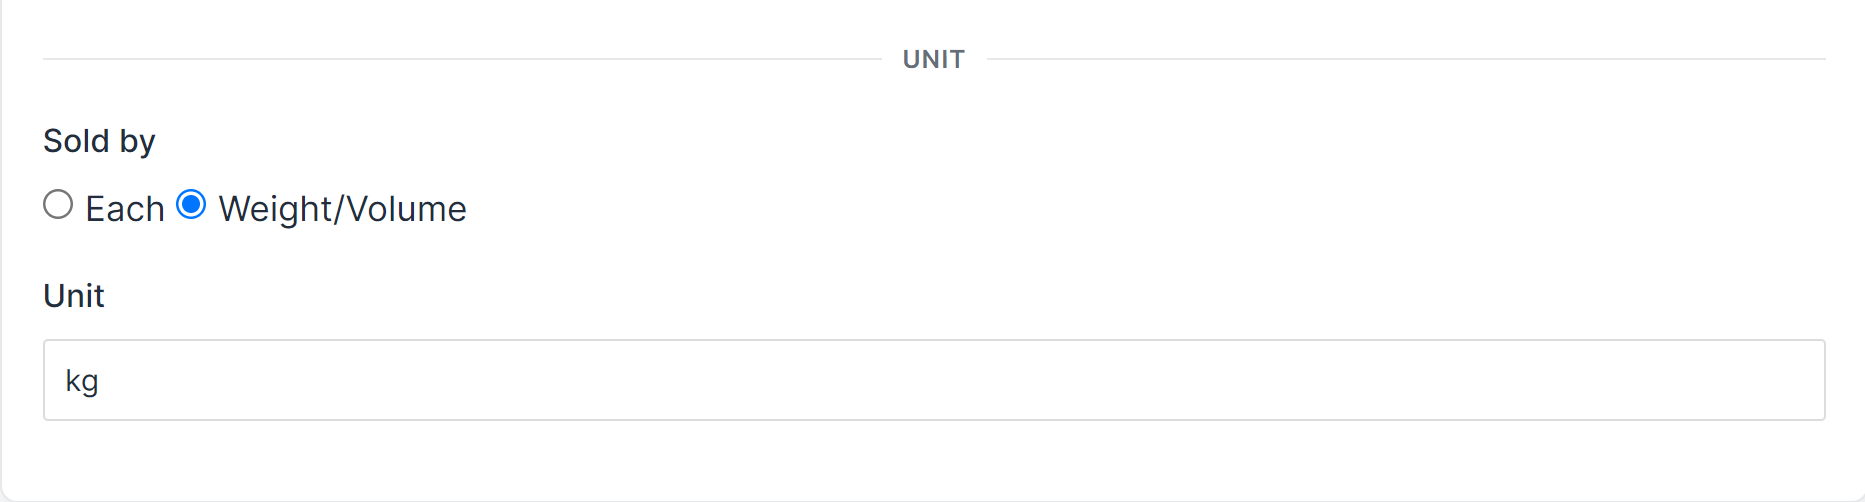Screen dimensions: 1865x502
Task: Click the word "Sold" above the radio options
Action: click(x=76, y=141)
